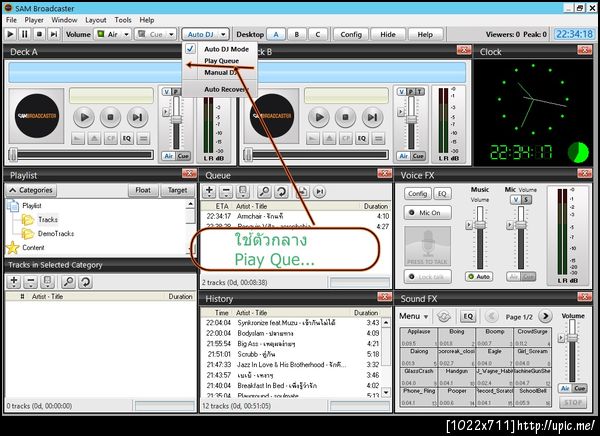The image size is (600, 436).
Task: Stop Deck B playback
Action: point(346,117)
